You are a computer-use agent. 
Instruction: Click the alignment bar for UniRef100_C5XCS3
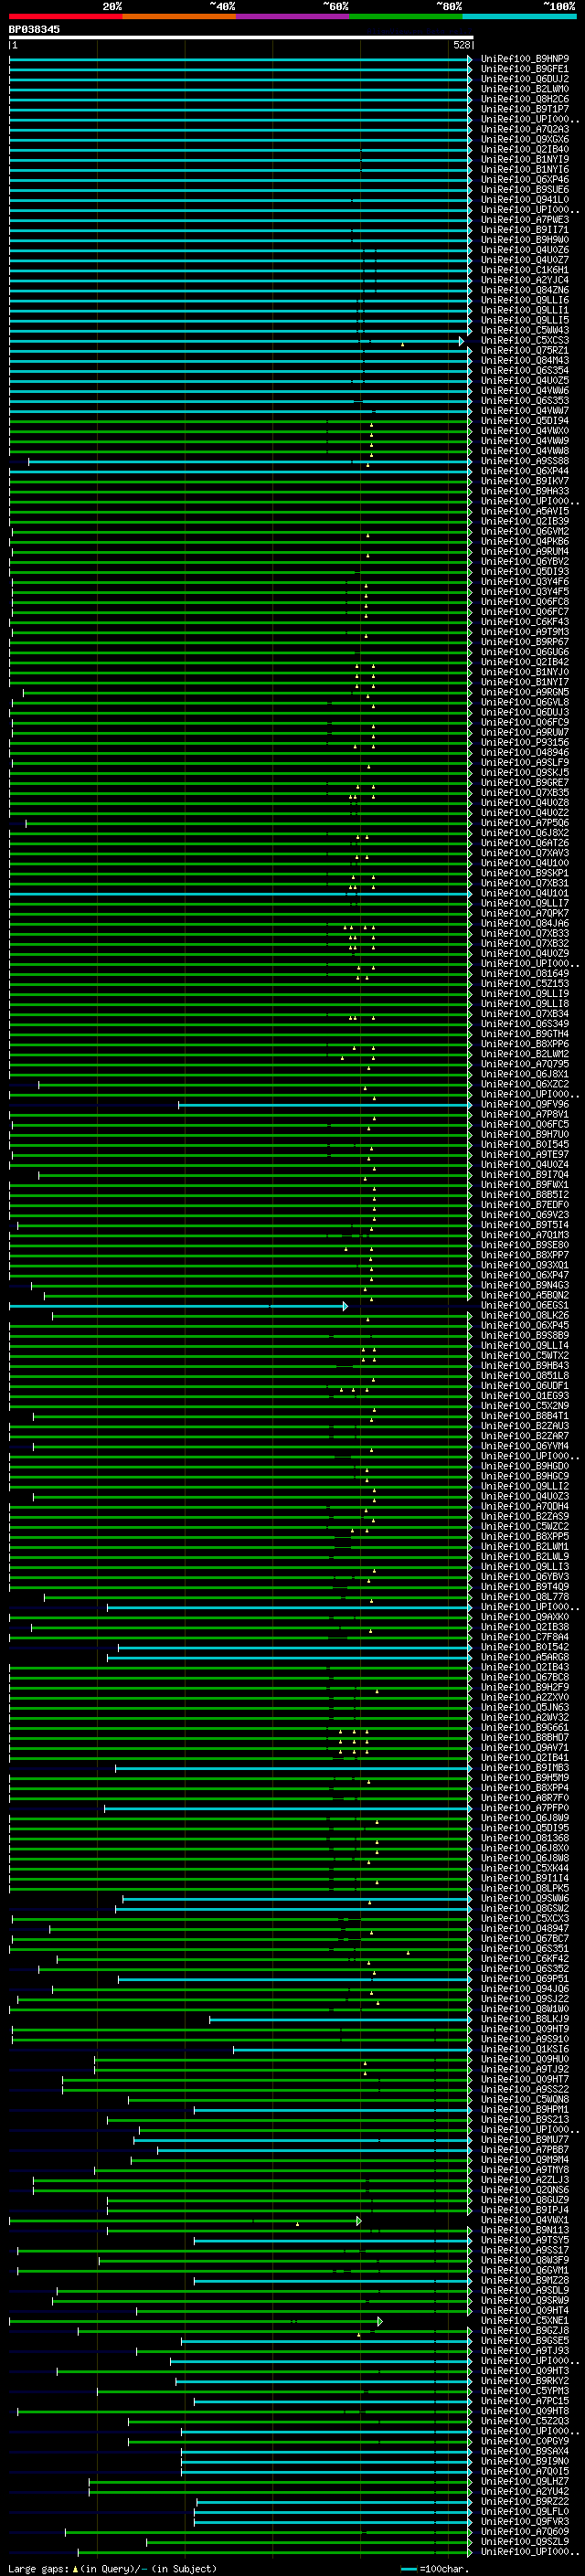(x=237, y=341)
